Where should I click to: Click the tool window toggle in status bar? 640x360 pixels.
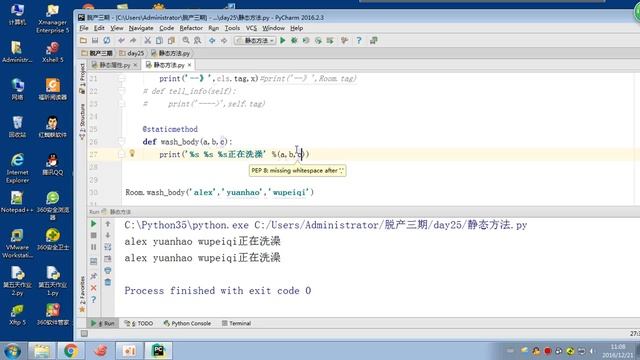click(x=84, y=334)
